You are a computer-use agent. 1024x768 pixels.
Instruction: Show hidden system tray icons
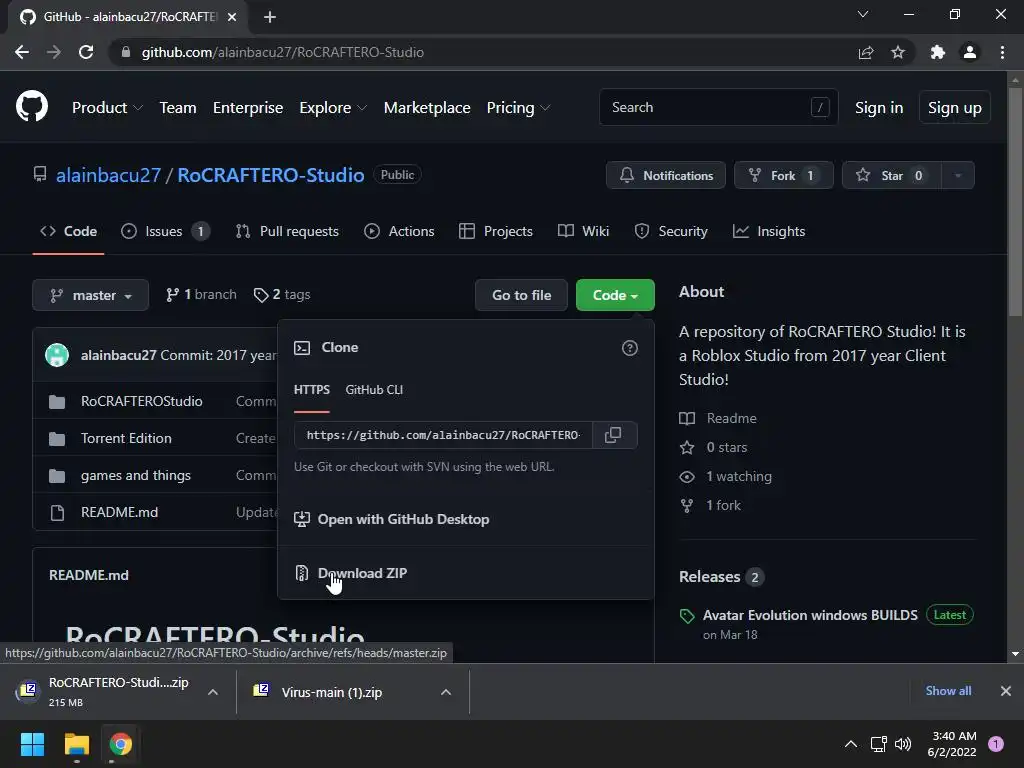(851, 744)
